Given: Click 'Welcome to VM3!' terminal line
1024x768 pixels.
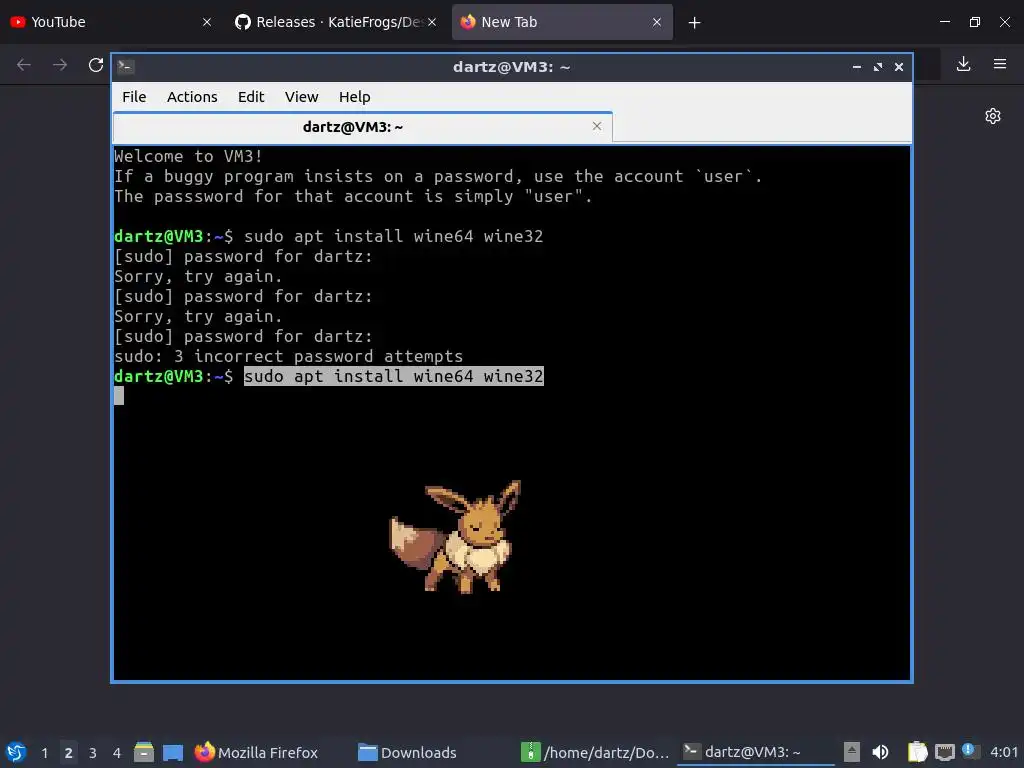Looking at the screenshot, I should click(x=188, y=156).
